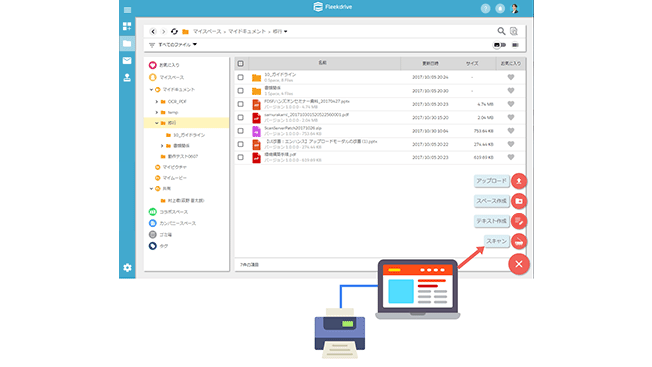Viewport: 652px width, 367px height.
Task: Open the document content search icon
Action: (514, 31)
